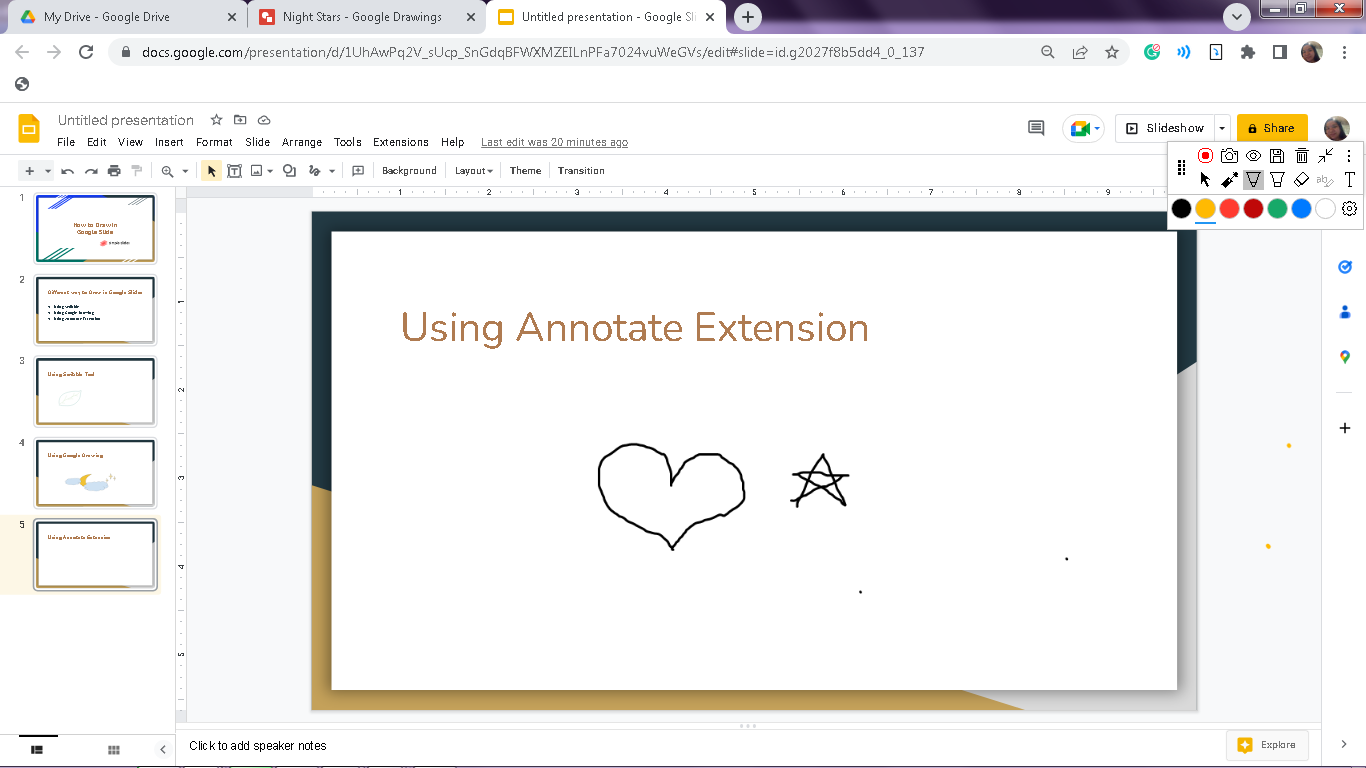Open the File menu

tap(66, 142)
